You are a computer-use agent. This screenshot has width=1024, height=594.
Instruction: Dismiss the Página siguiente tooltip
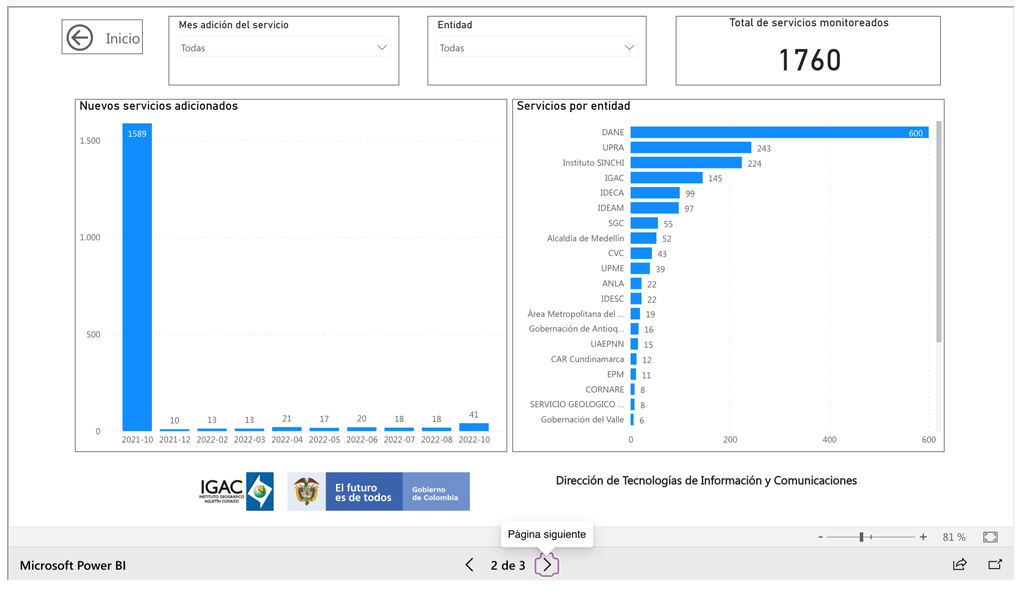(547, 535)
